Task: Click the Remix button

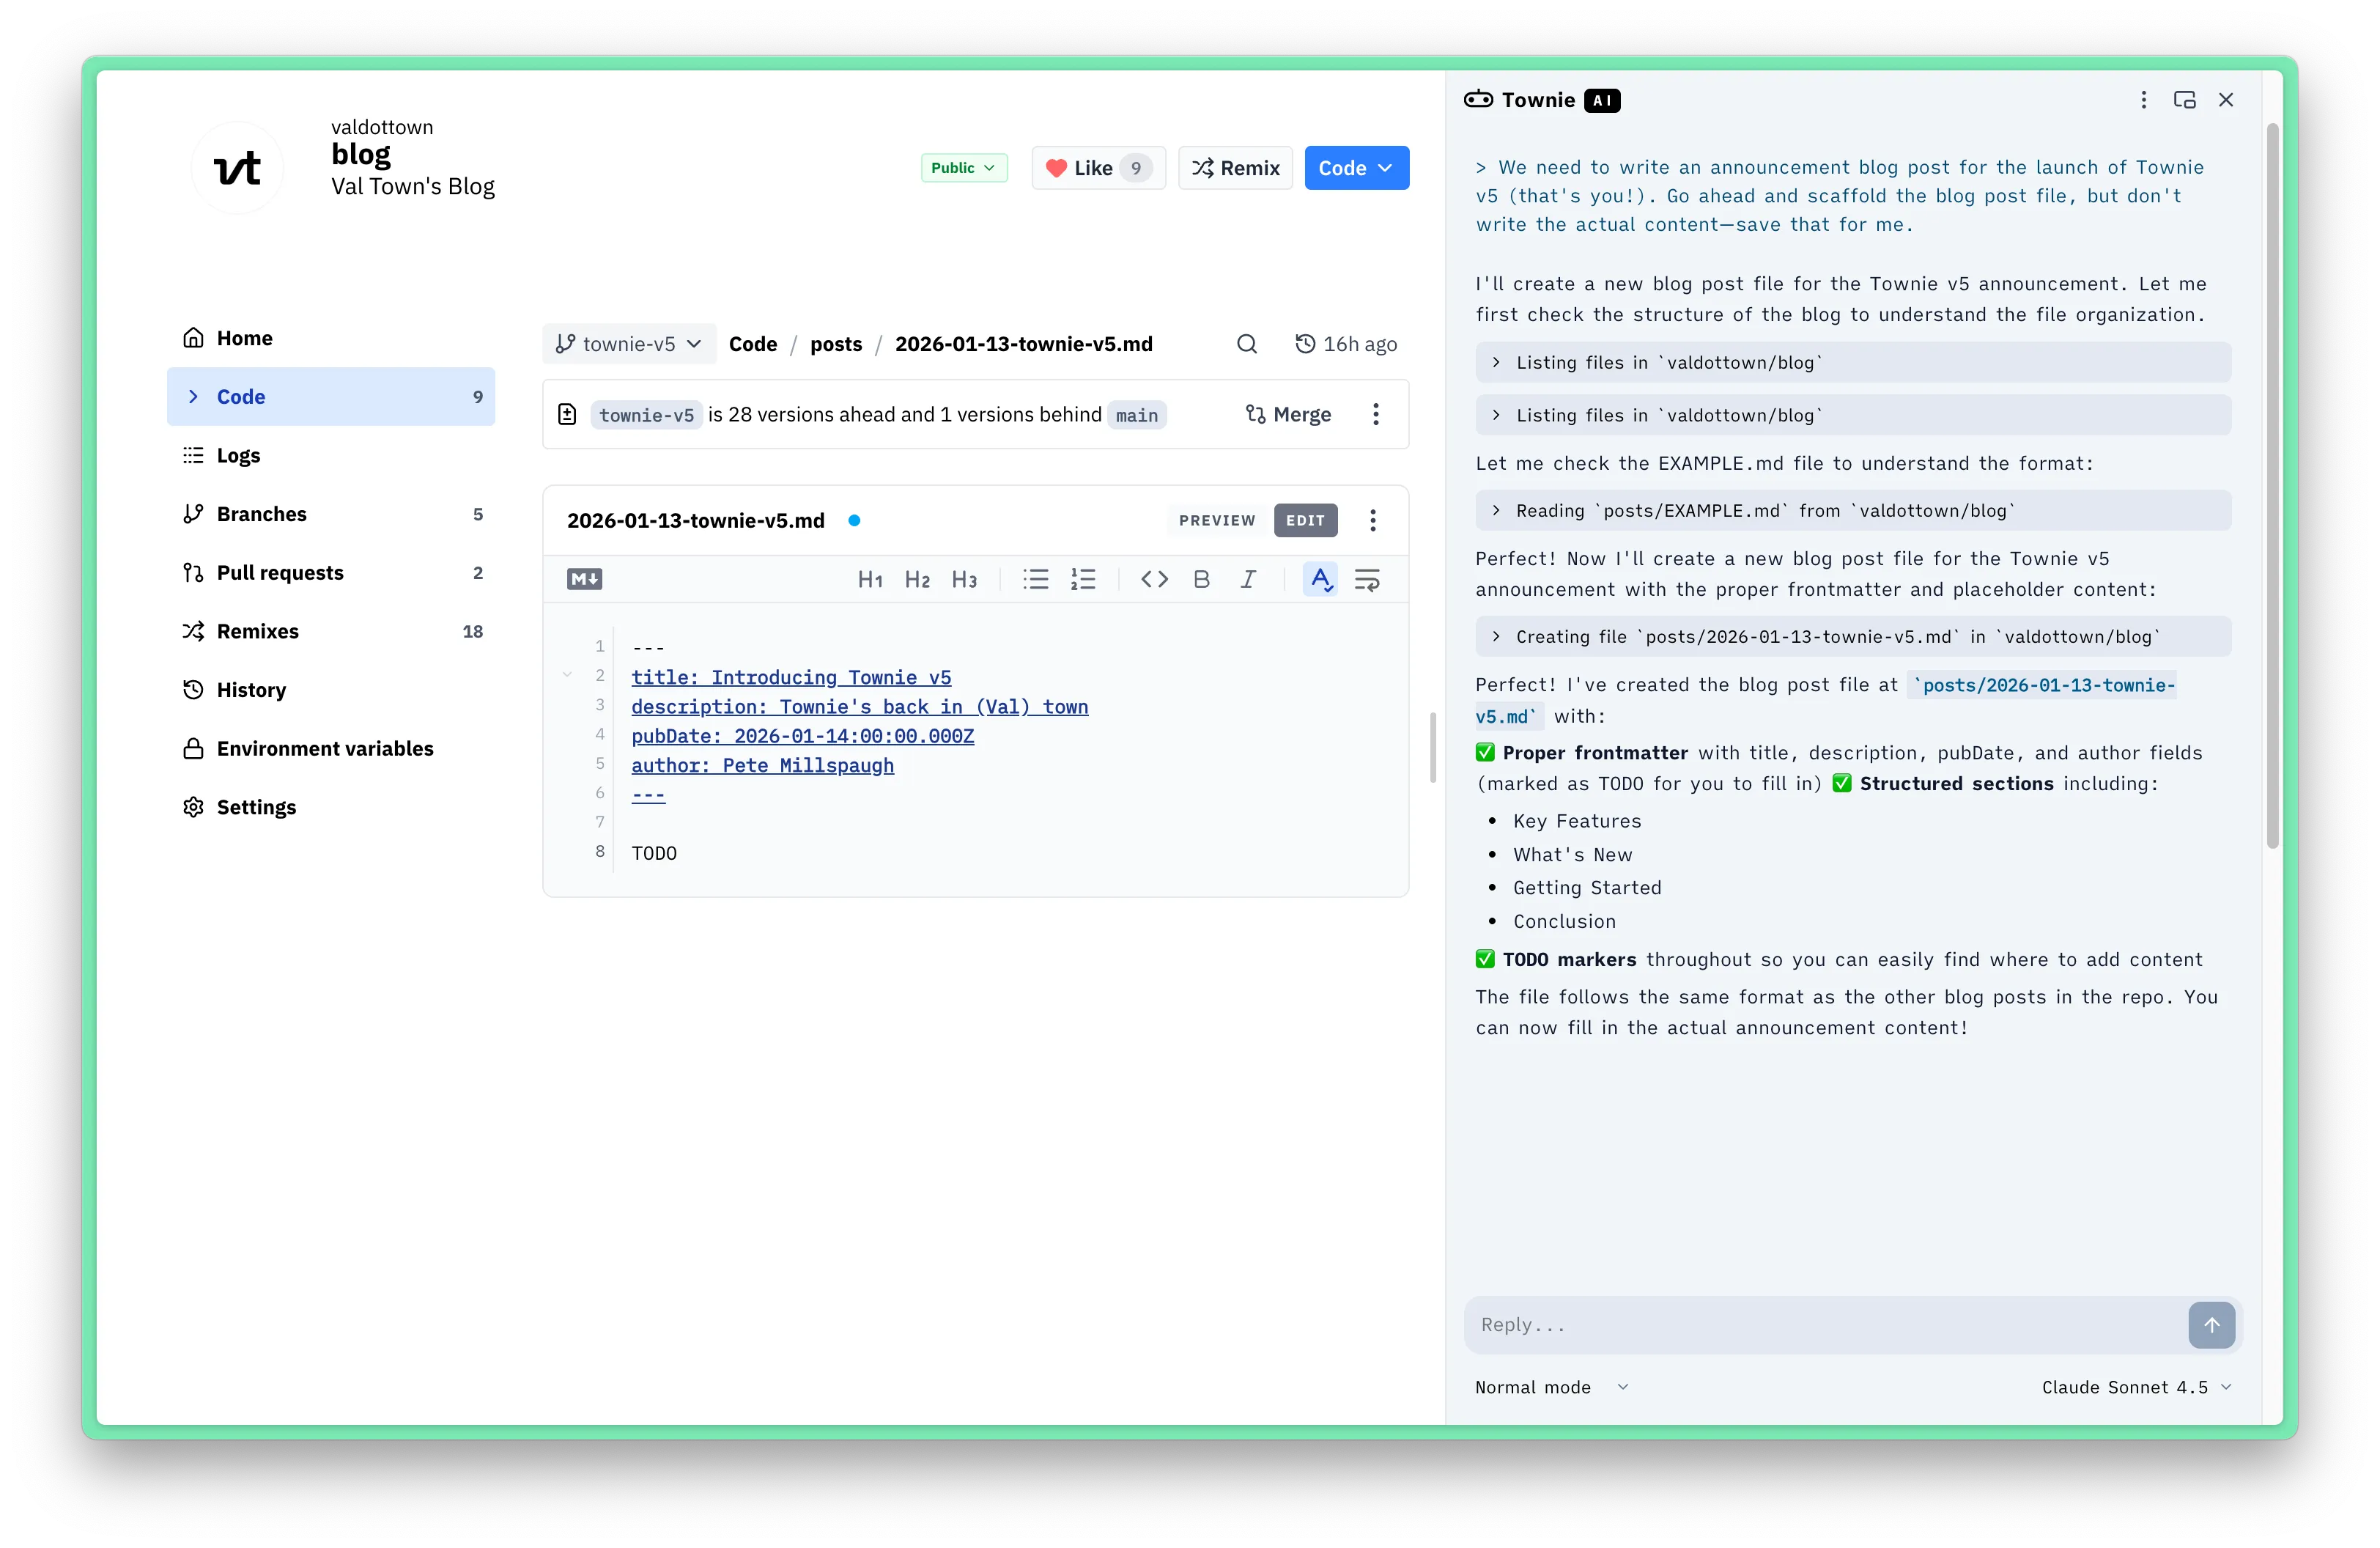Action: coord(1235,168)
